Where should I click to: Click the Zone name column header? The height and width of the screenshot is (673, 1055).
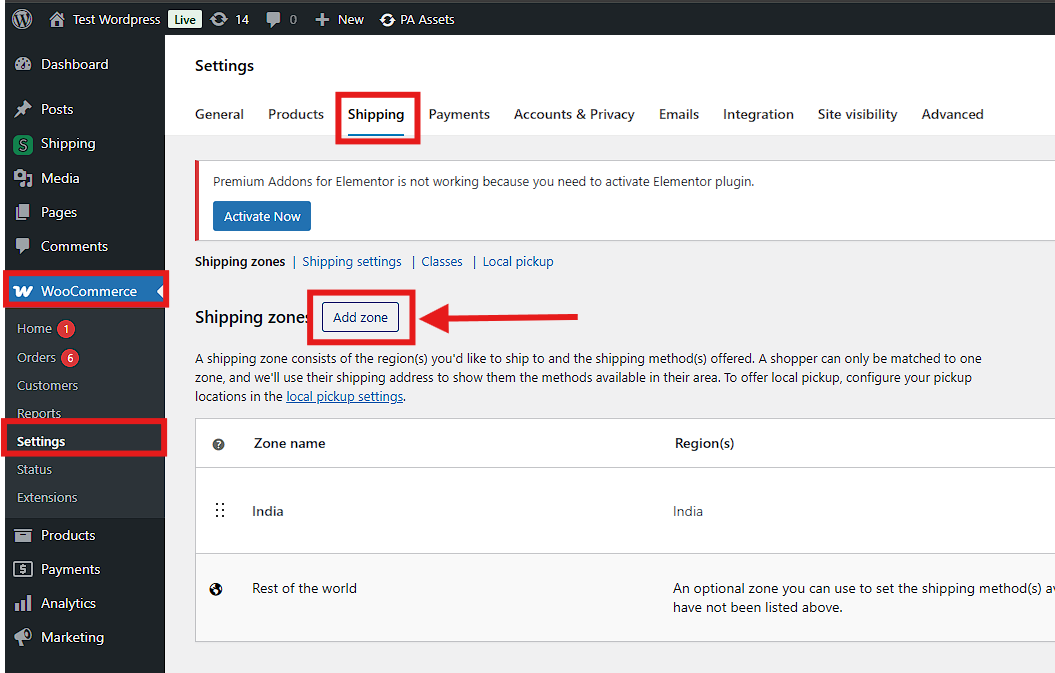click(289, 444)
